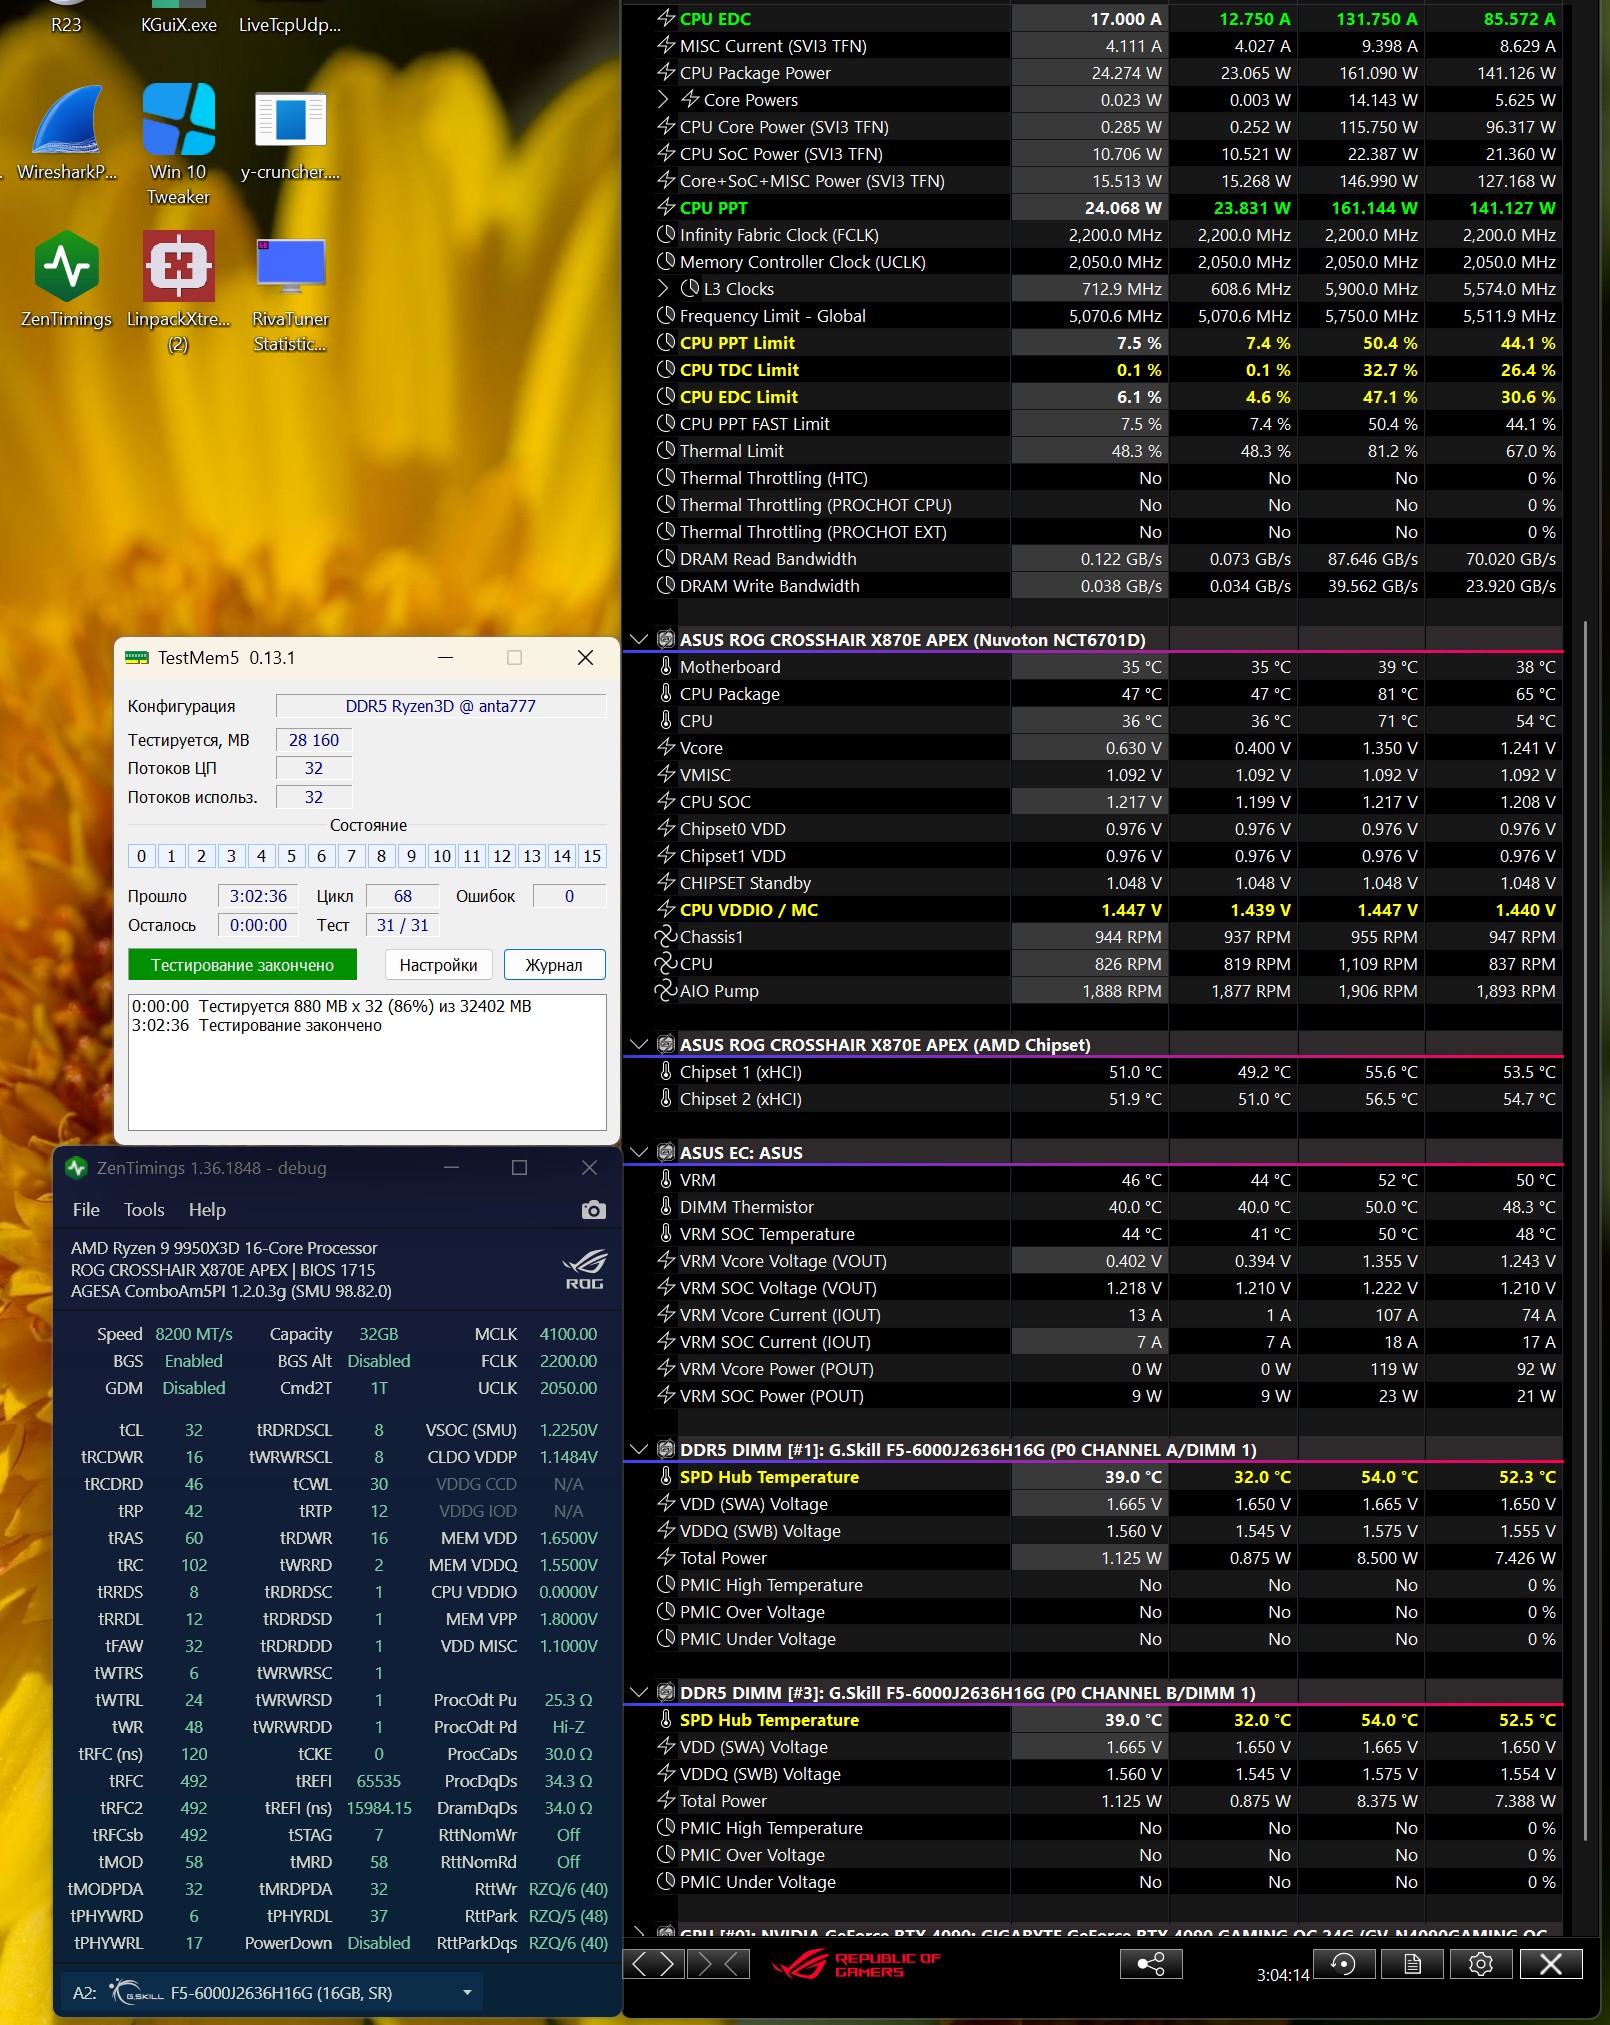
Task: Click the TestMem5 configuration field
Action: (x=441, y=706)
